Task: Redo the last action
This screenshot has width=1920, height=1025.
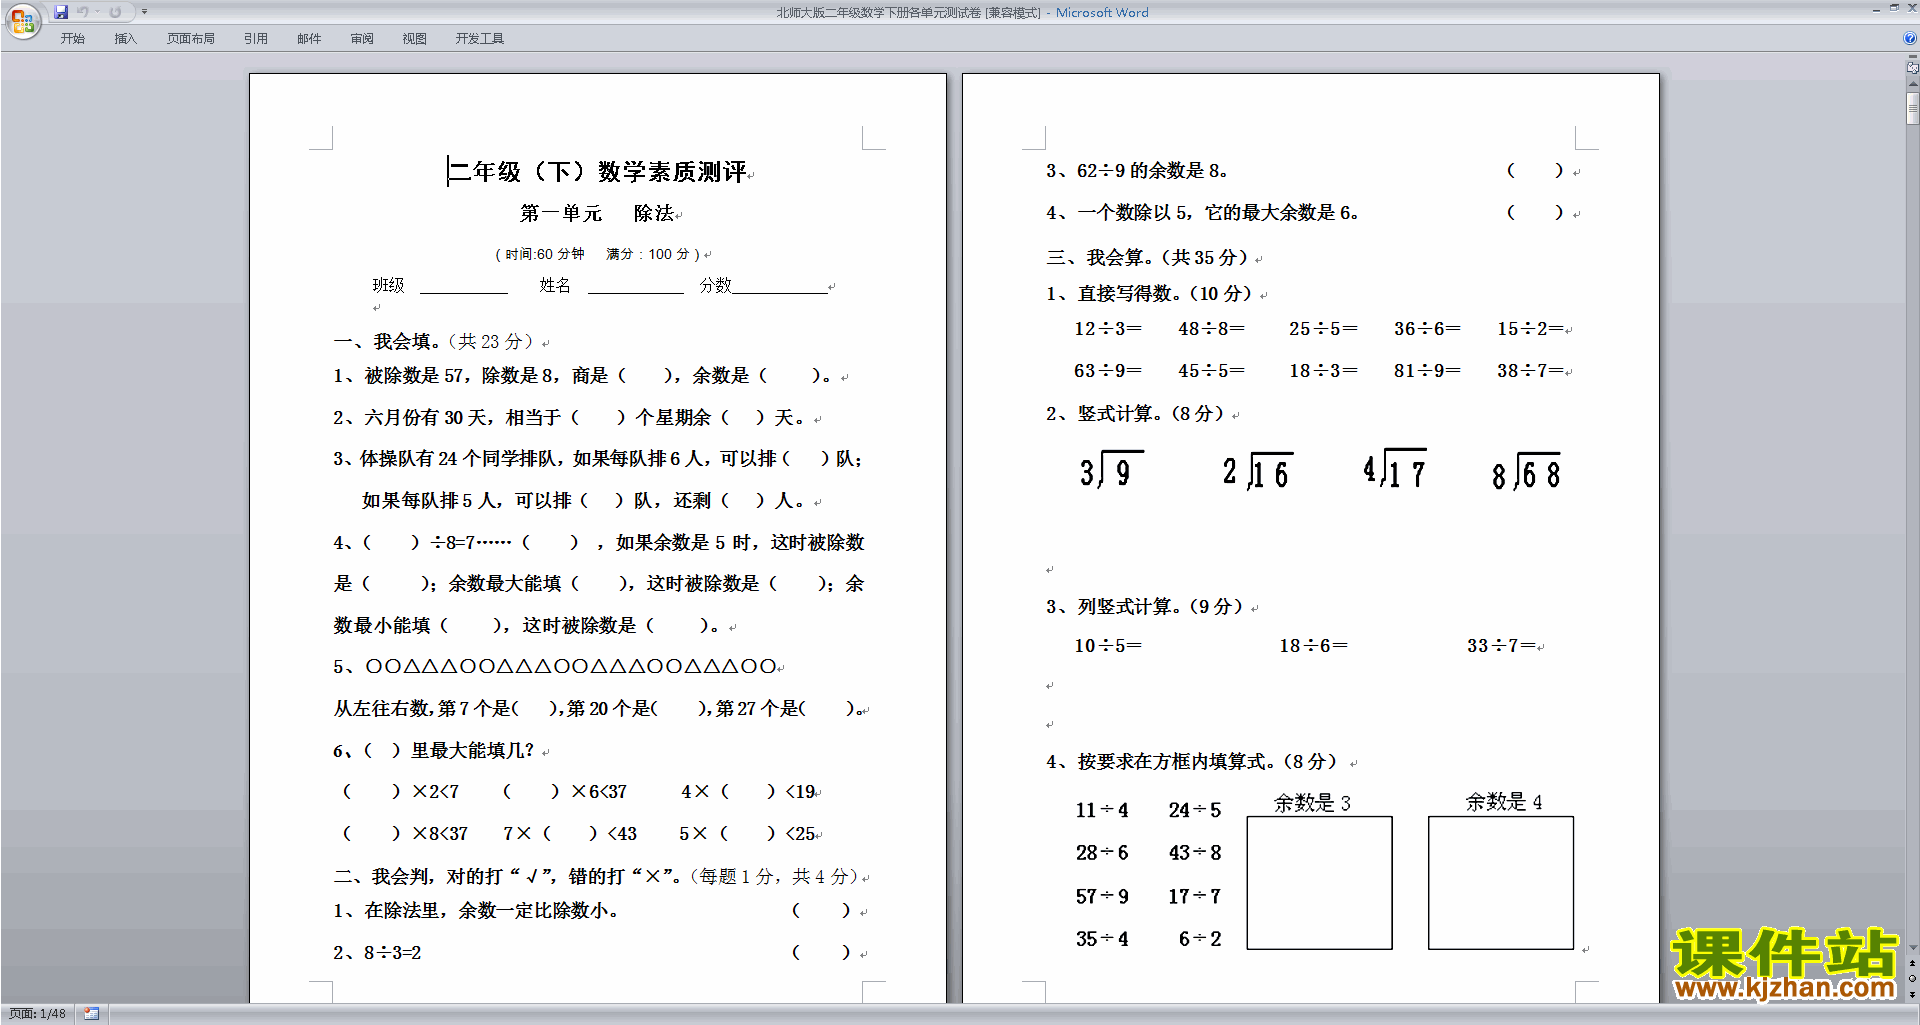Action: [115, 12]
